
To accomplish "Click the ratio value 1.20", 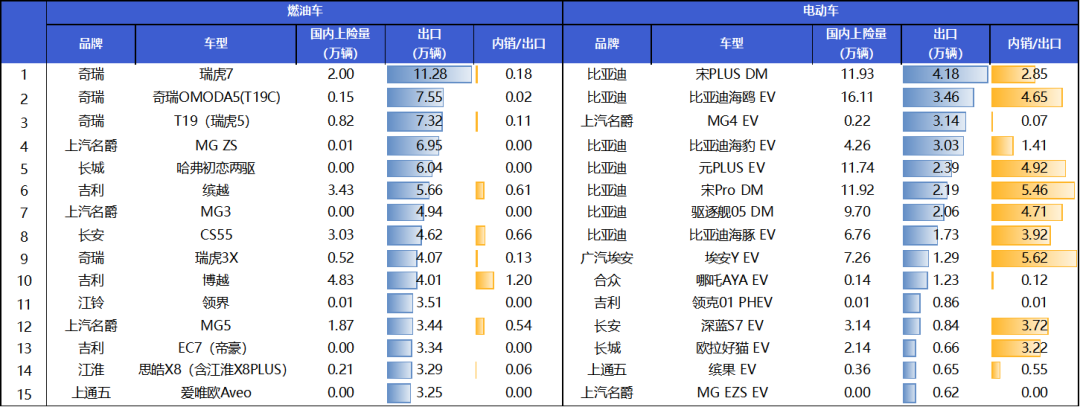I will tap(518, 280).
